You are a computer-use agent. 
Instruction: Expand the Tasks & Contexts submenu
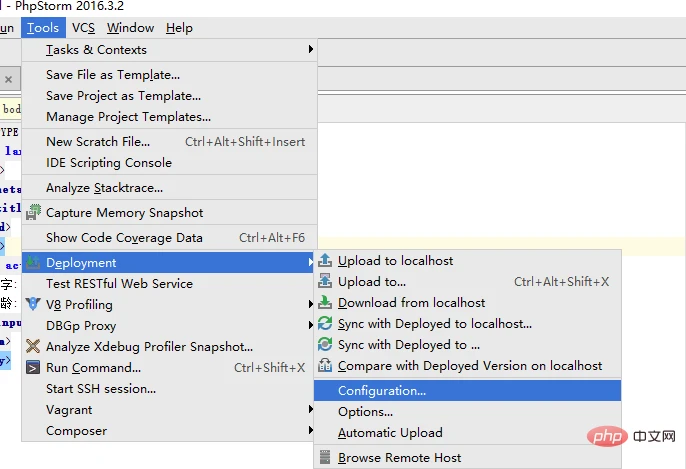pos(310,50)
